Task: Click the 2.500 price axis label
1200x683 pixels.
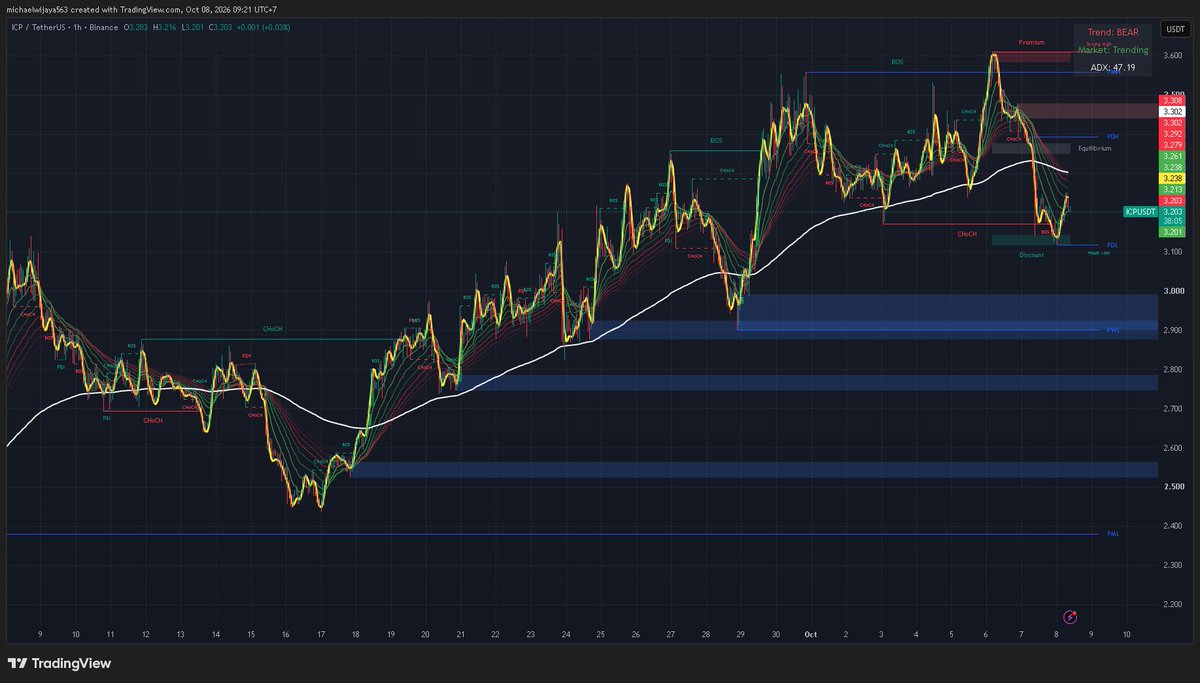Action: coord(1172,487)
